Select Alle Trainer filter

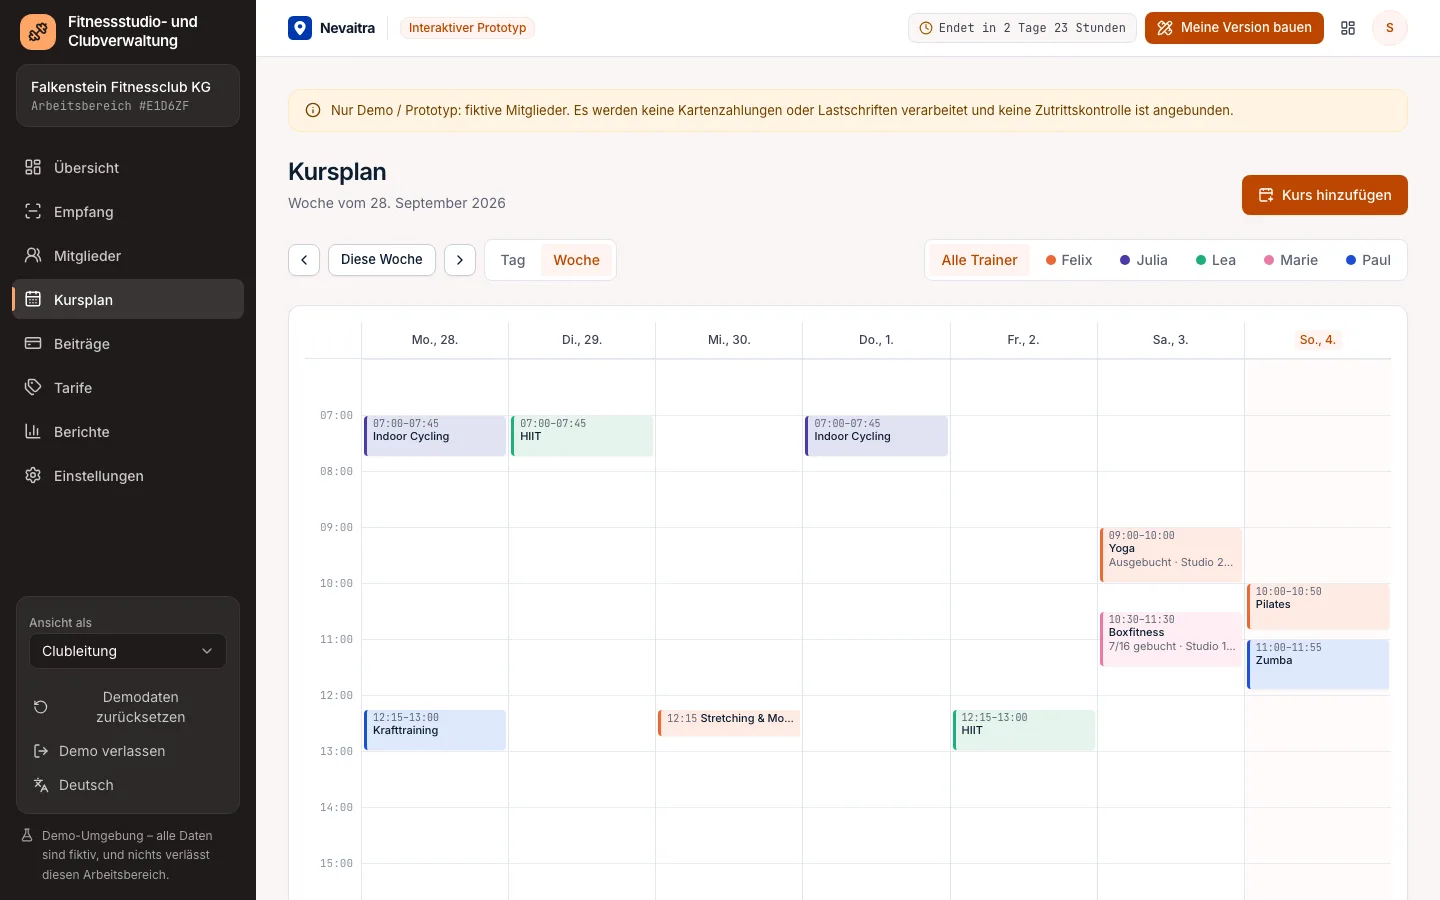979,260
